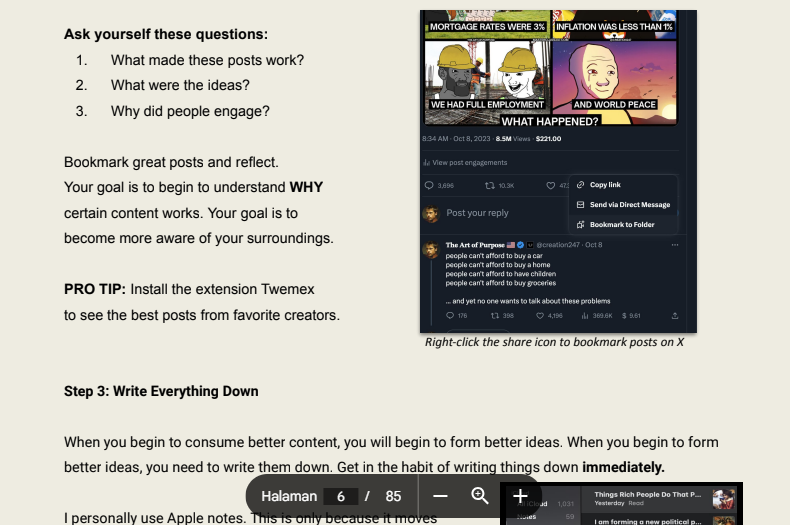Image resolution: width=790 pixels, height=525 pixels.
Task: Click the page number field showing 6
Action: tap(341, 496)
